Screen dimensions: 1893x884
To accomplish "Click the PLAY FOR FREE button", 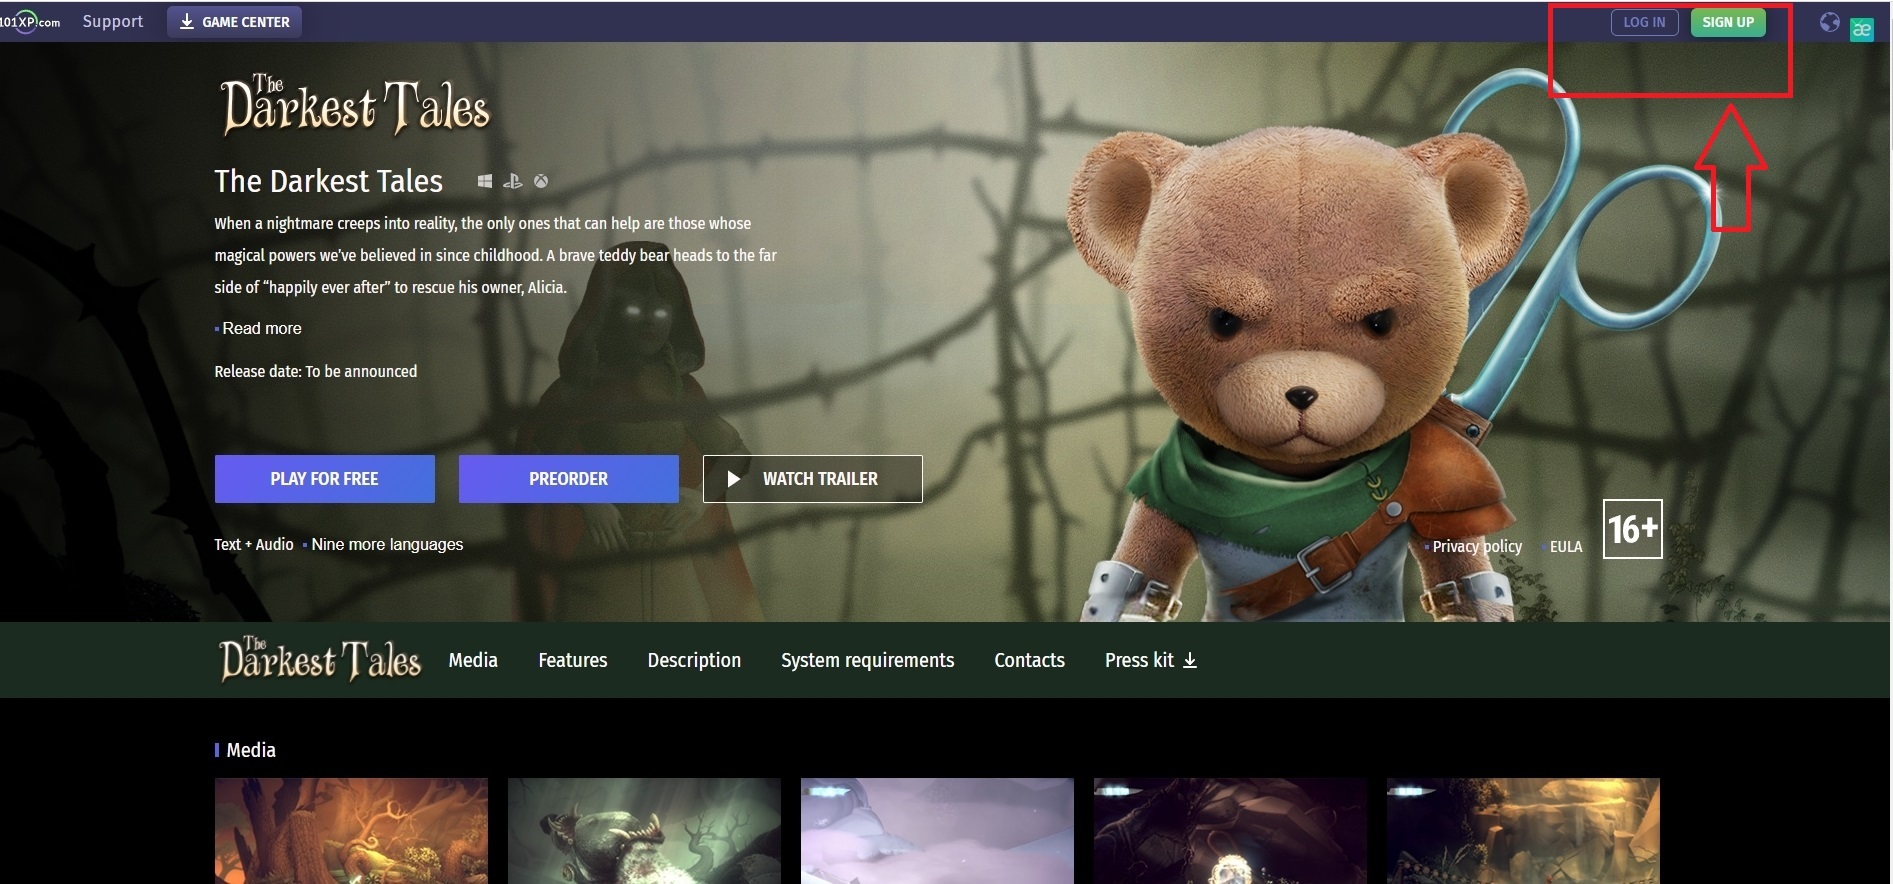I will (x=324, y=479).
